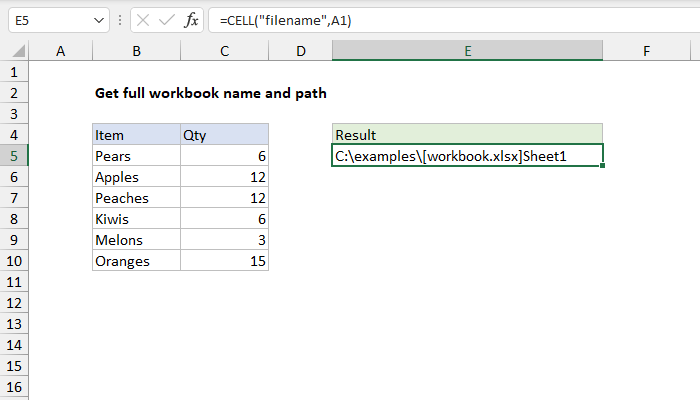700x400 pixels.
Task: Click the Apples quantity cell showing 12
Action: 225,177
